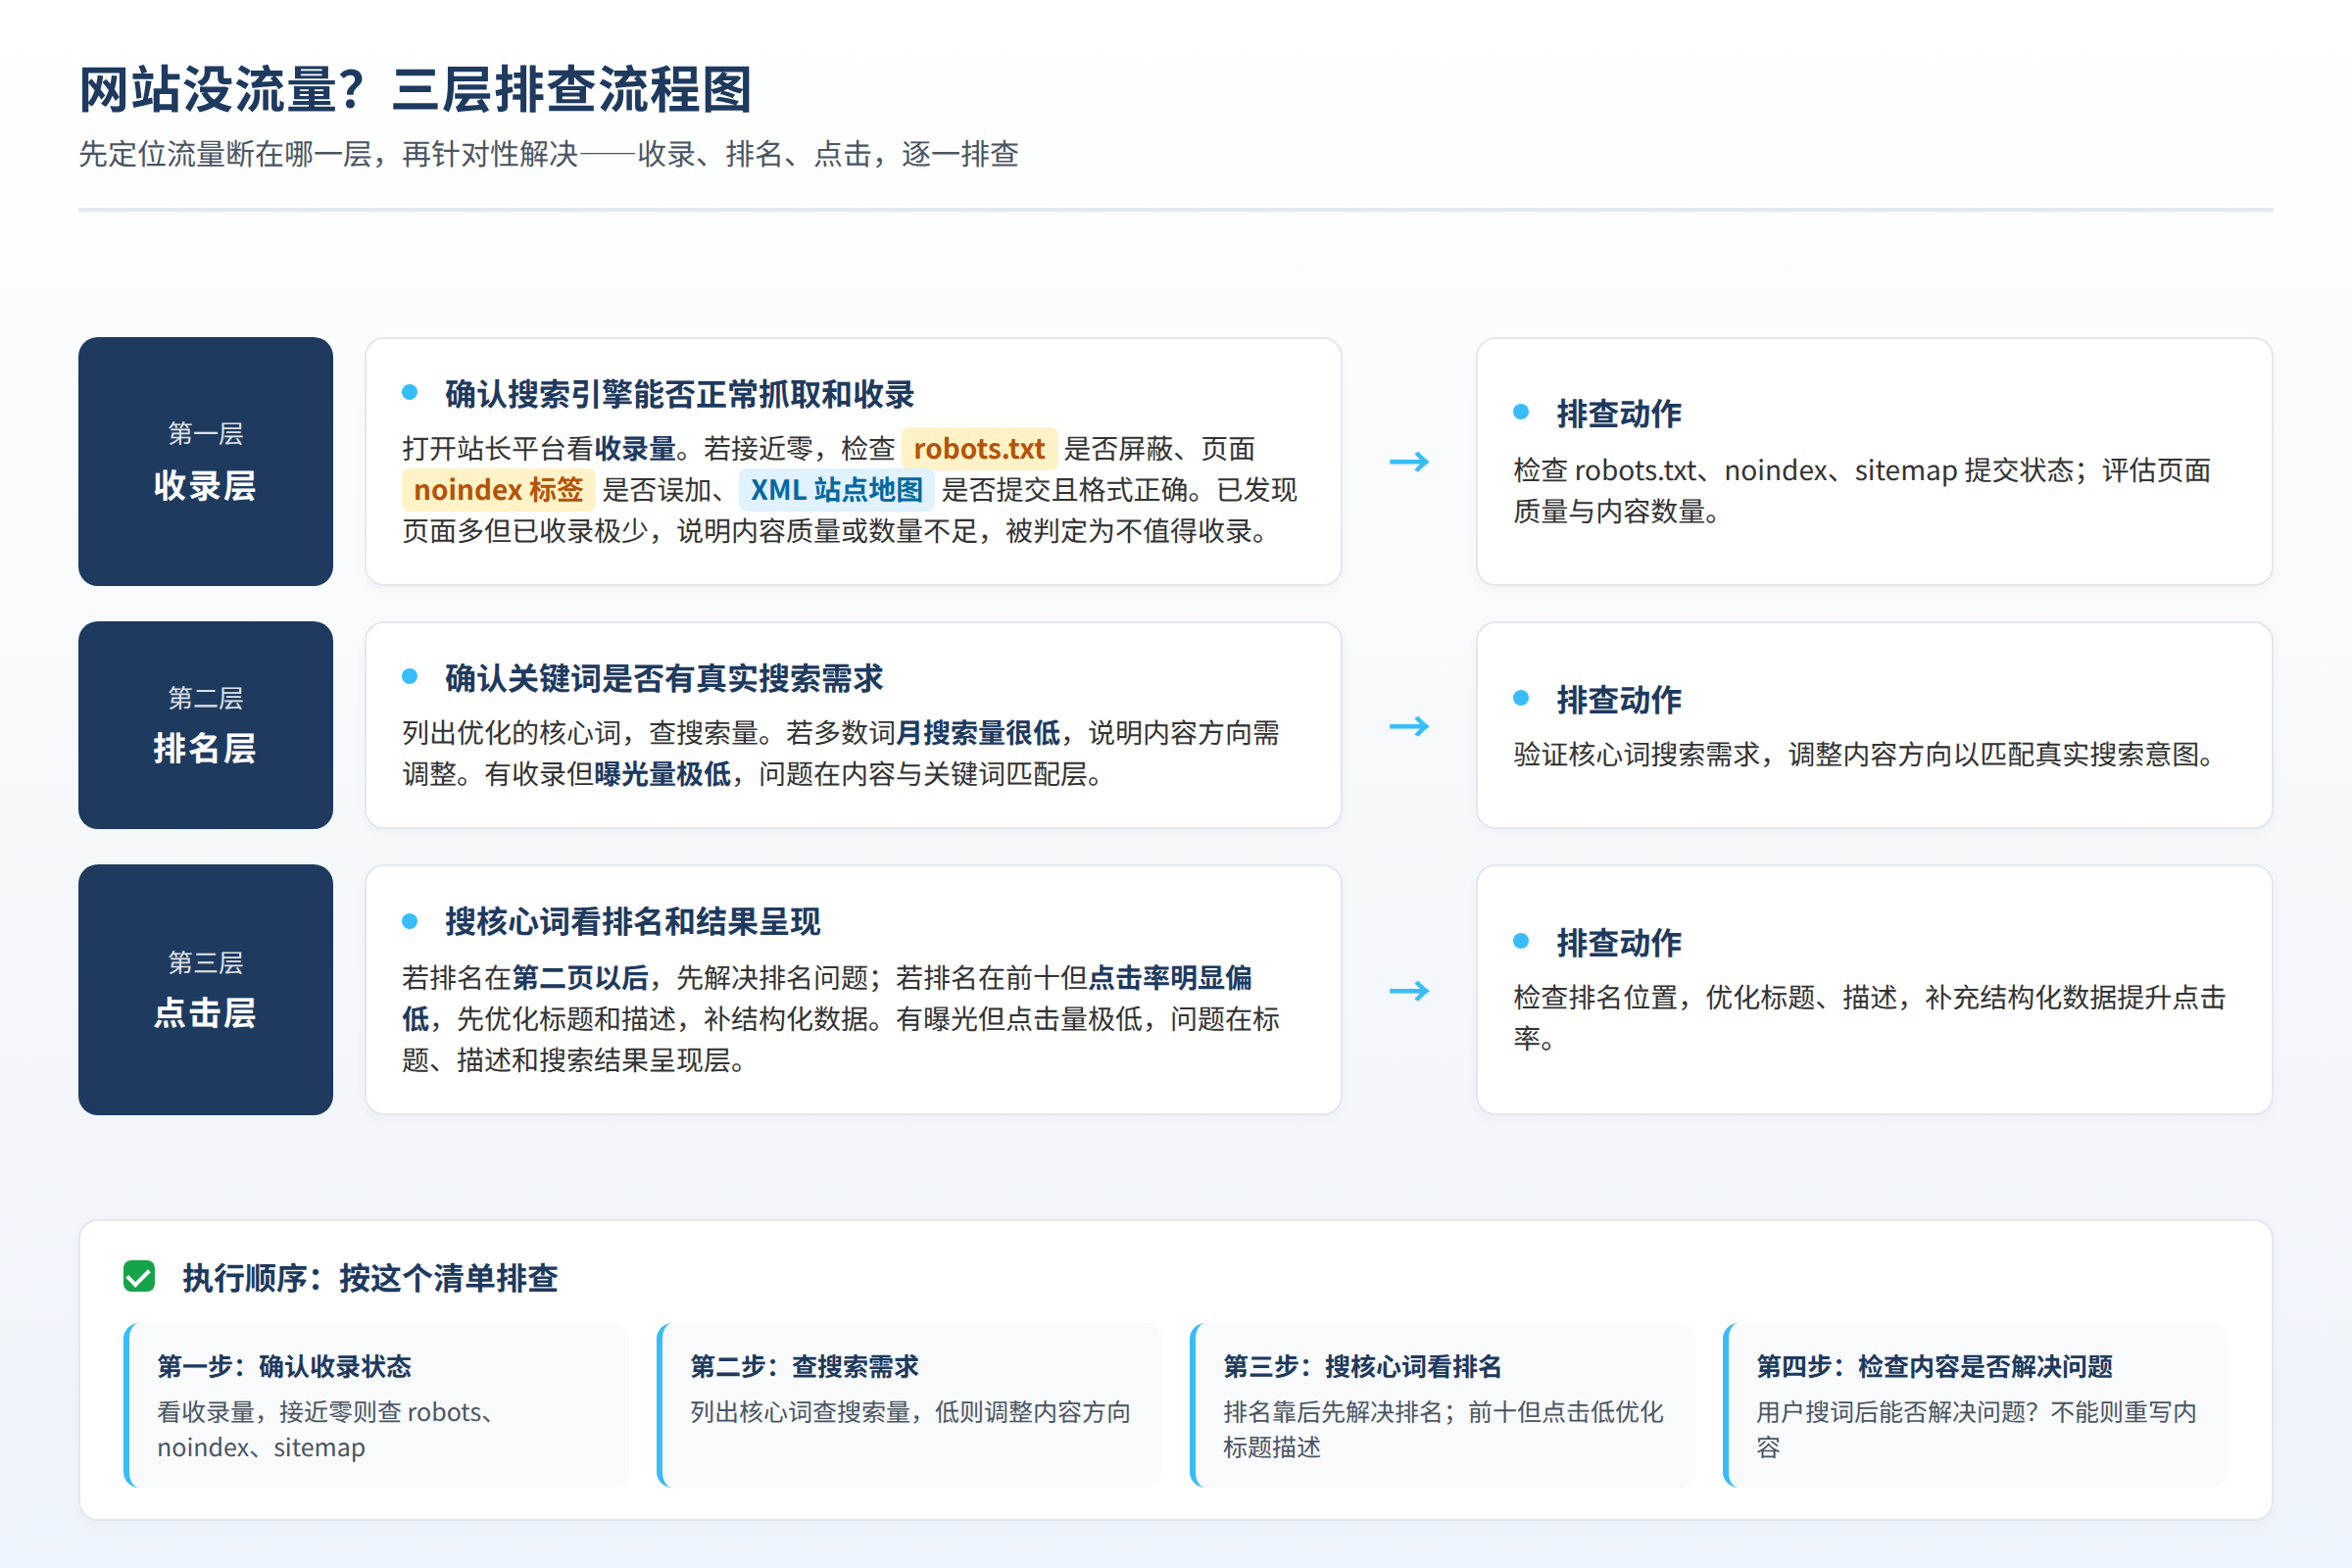2352x1568 pixels.
Task: Click the text 列出核心词查搜索量，低则调整内容方向
Action: coord(910,1412)
